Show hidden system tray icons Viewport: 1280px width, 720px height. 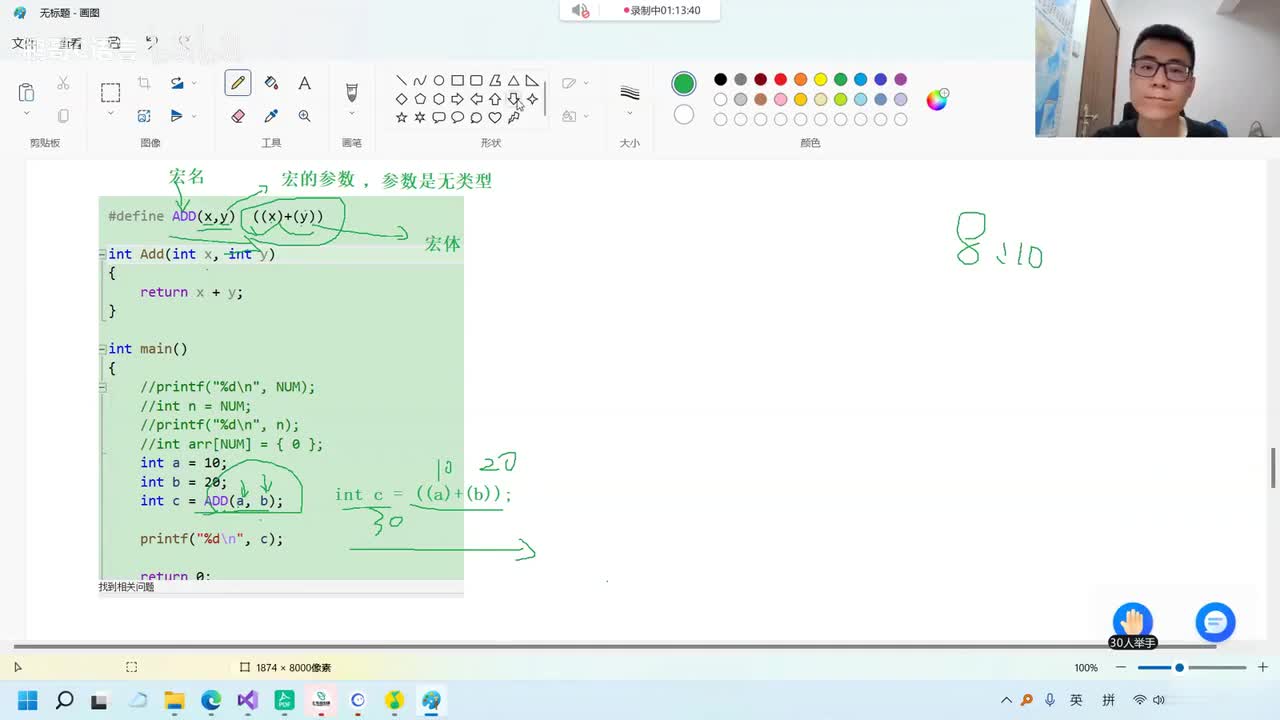click(x=1005, y=700)
